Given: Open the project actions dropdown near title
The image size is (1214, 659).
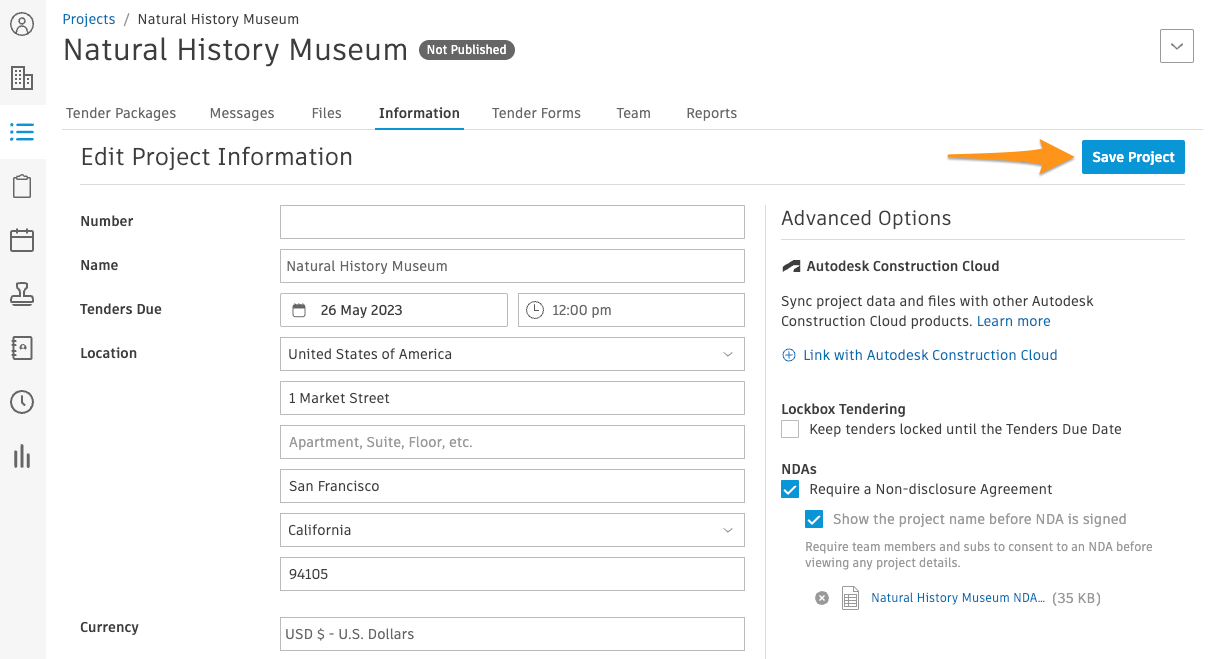Looking at the screenshot, I should 1177,46.
